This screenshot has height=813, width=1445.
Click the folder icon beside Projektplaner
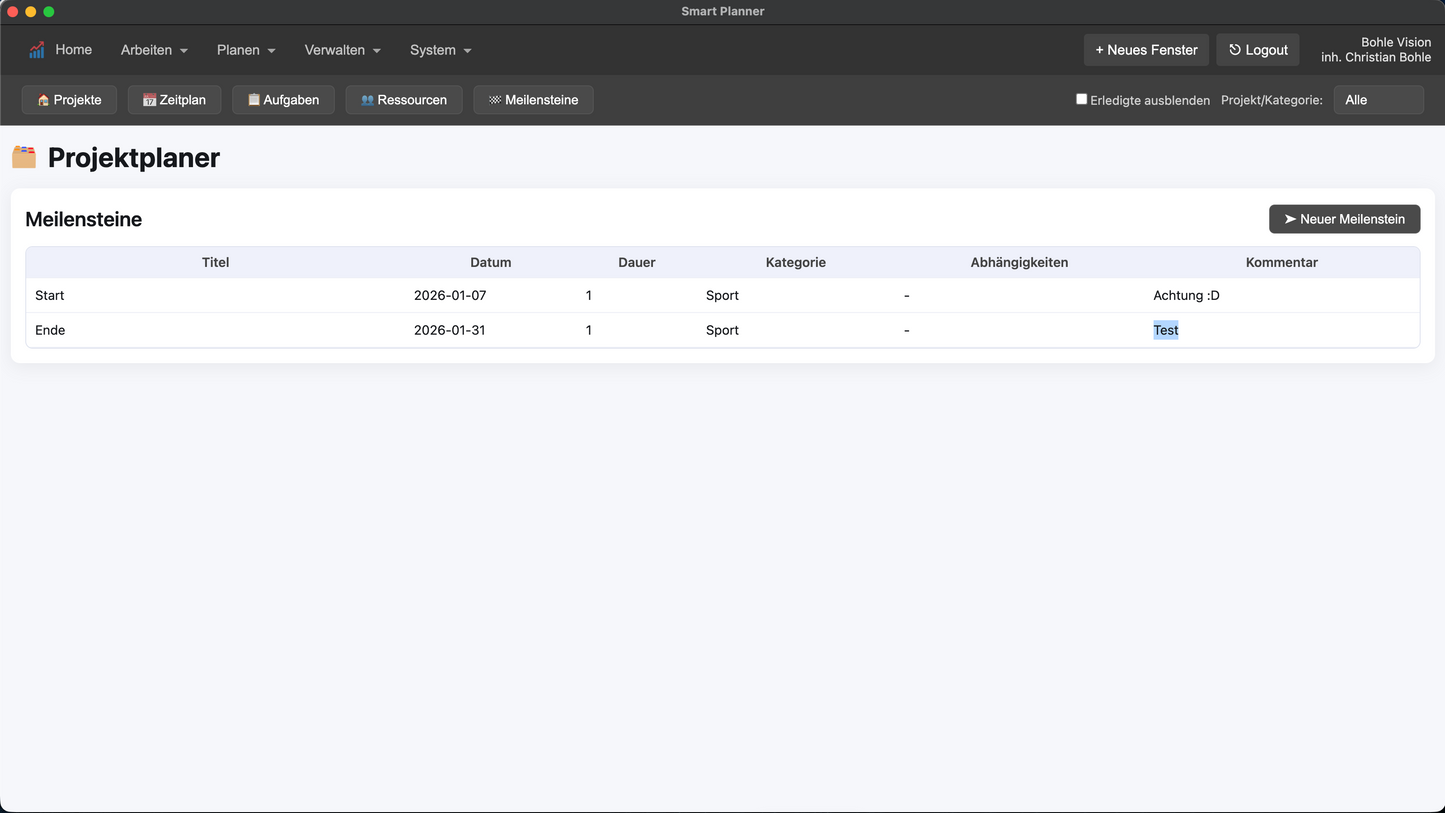(24, 157)
